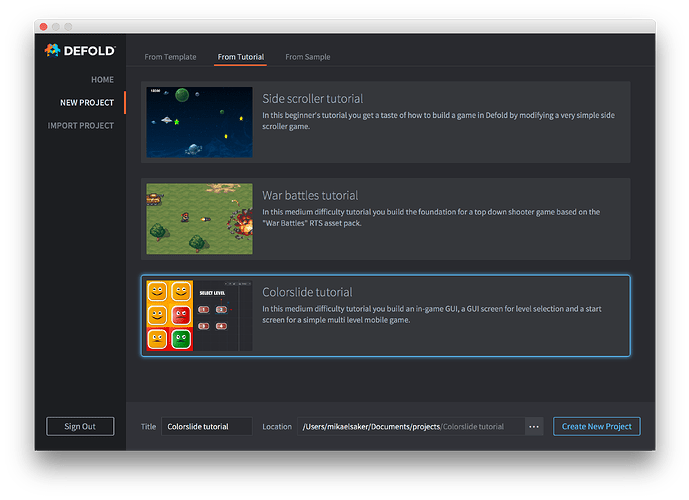Open location browse ellipsis button
The image size is (689, 500).
click(x=534, y=427)
